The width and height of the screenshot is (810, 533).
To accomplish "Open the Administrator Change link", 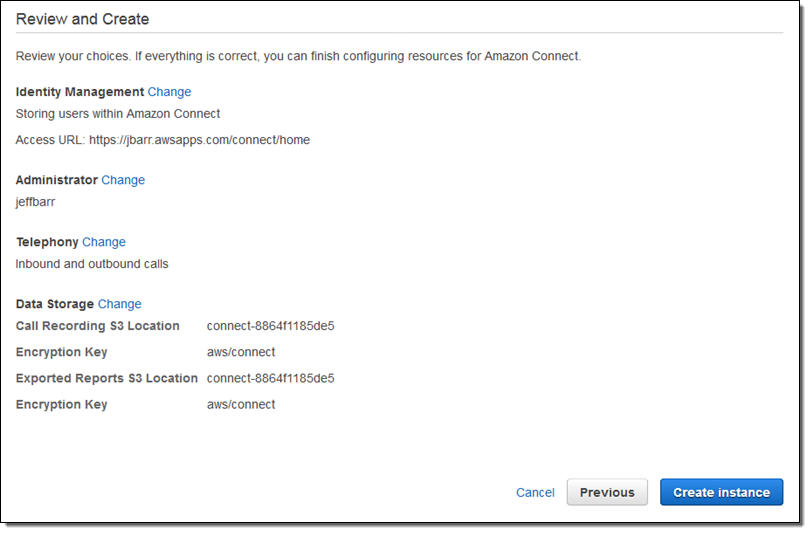I will (x=123, y=180).
